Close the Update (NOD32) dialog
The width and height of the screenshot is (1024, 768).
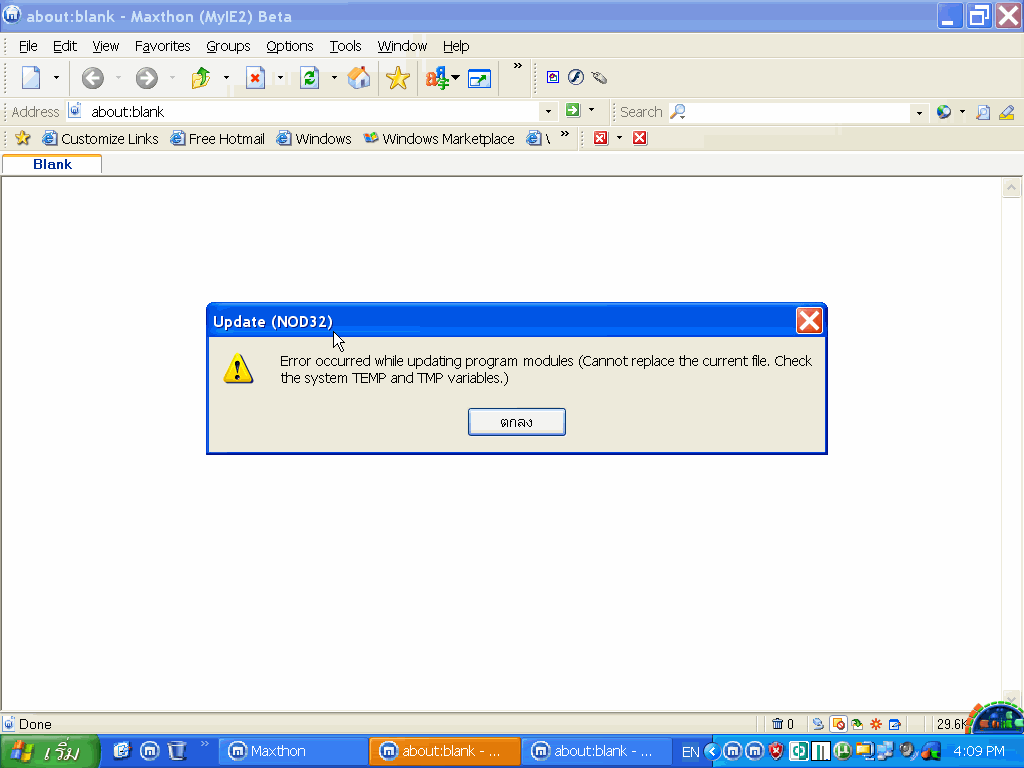coord(809,321)
